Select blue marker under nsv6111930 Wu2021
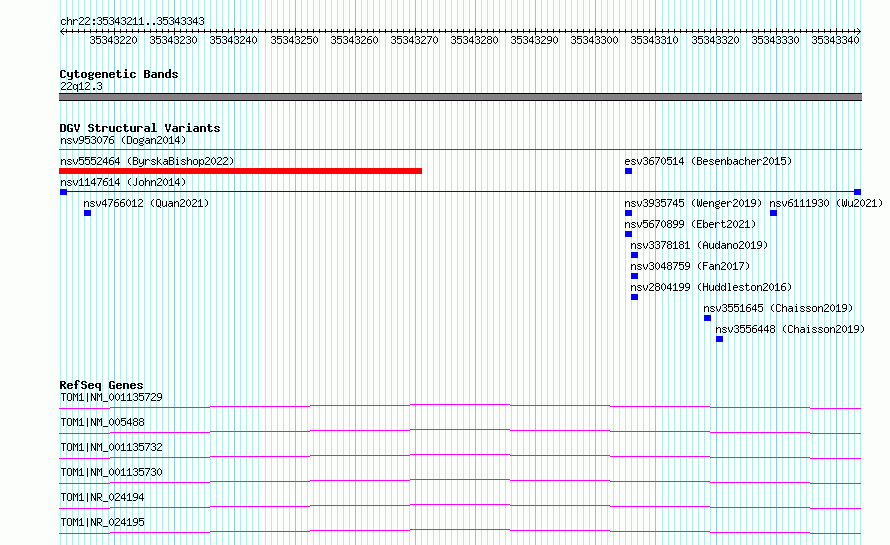 tap(773, 213)
